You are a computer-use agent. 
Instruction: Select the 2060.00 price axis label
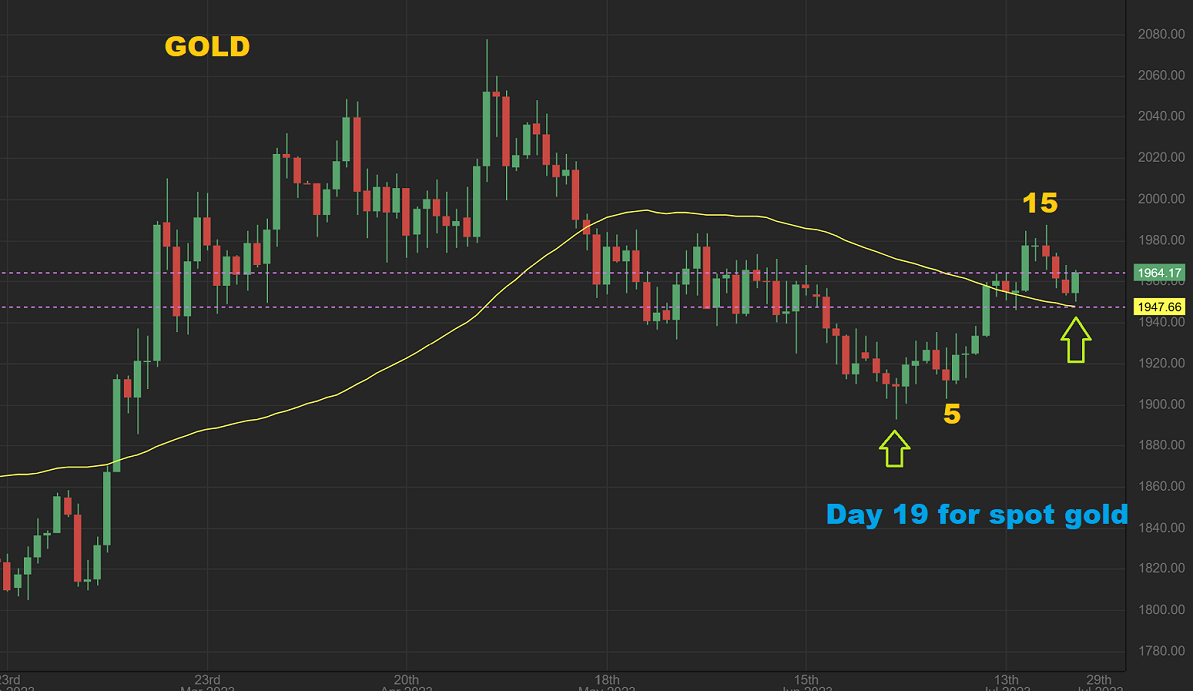[1161, 75]
